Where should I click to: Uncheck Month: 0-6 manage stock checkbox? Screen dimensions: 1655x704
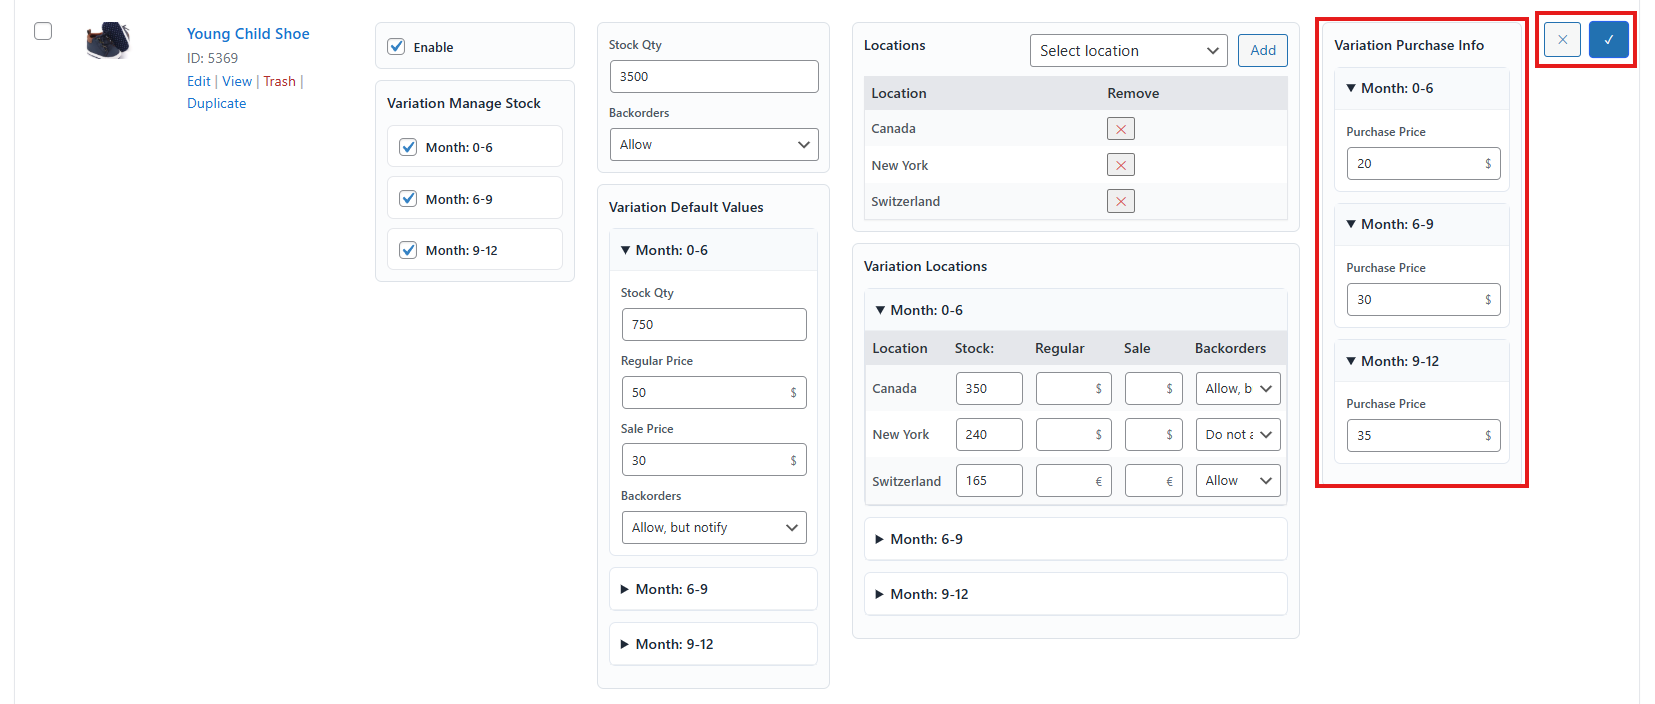coord(408,147)
